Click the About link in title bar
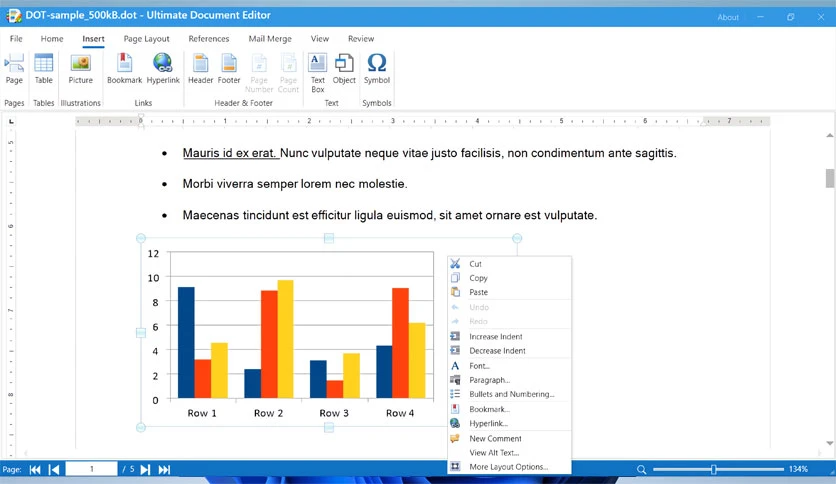The width and height of the screenshot is (836, 484). 728,17
